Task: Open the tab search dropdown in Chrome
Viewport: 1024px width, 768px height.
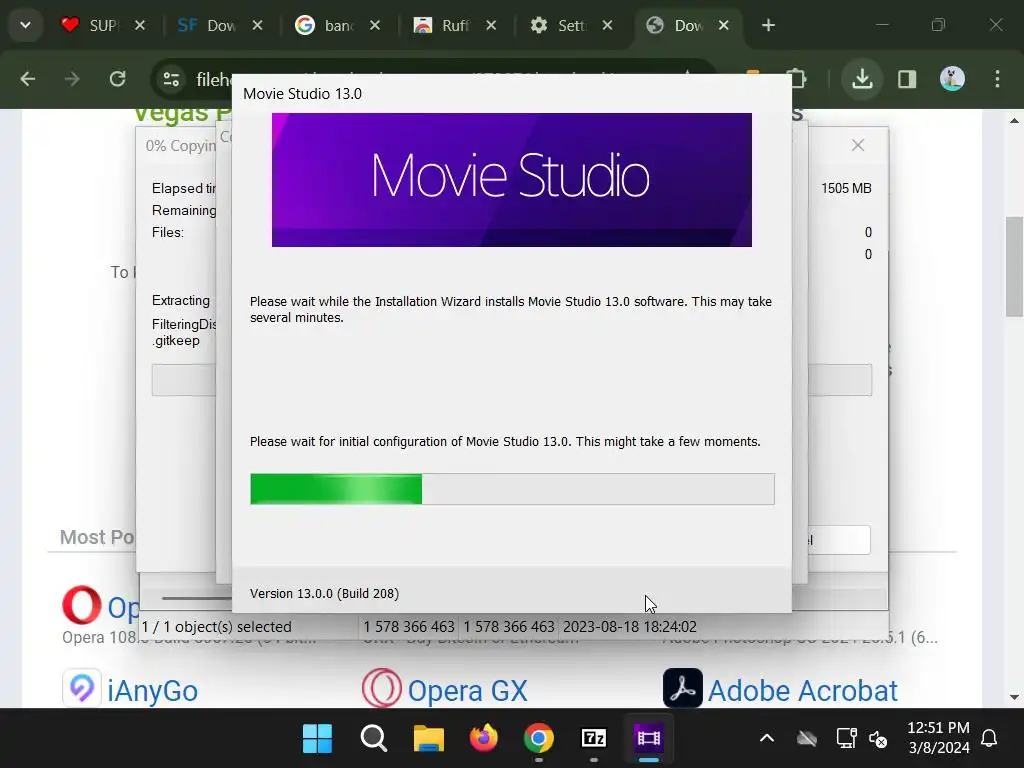Action: 25,25
